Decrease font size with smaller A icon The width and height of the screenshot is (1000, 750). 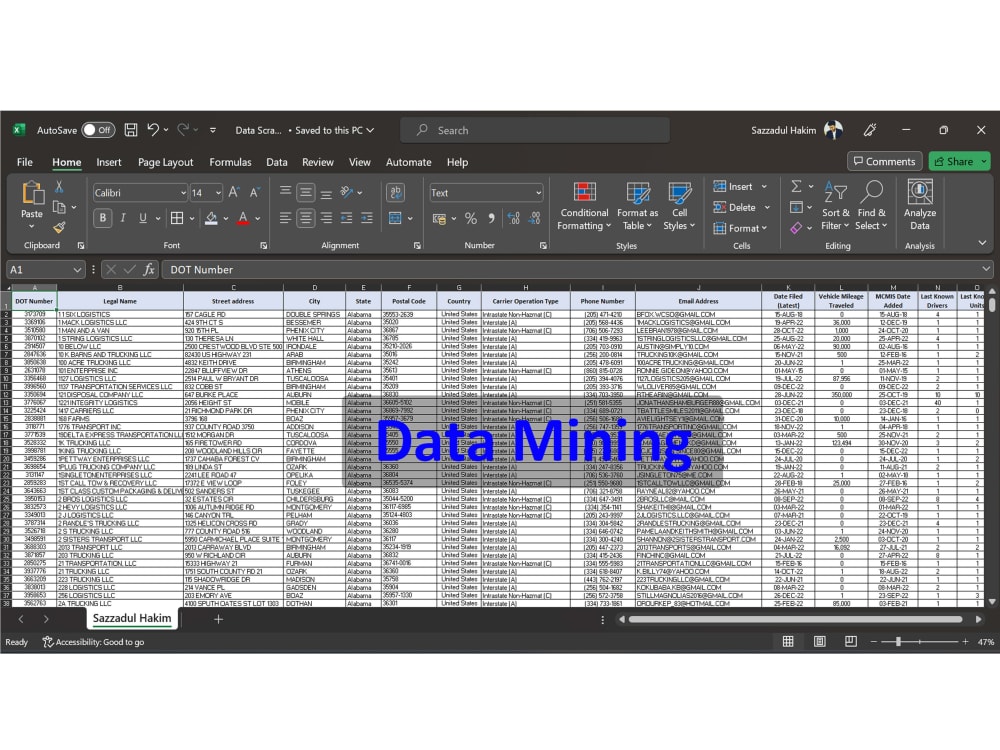pyautogui.click(x=254, y=193)
